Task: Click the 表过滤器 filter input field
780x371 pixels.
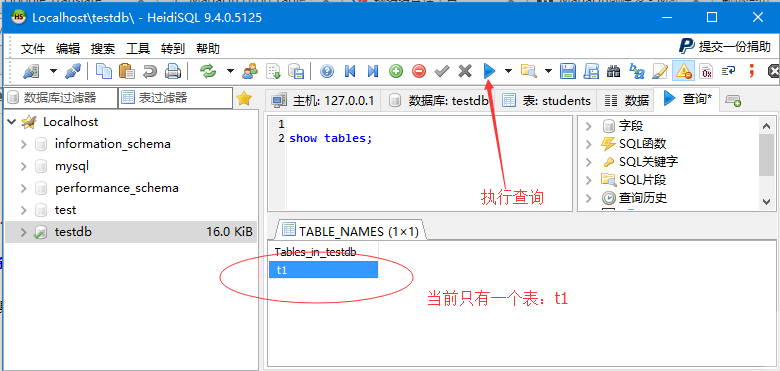Action: pyautogui.click(x=175, y=98)
